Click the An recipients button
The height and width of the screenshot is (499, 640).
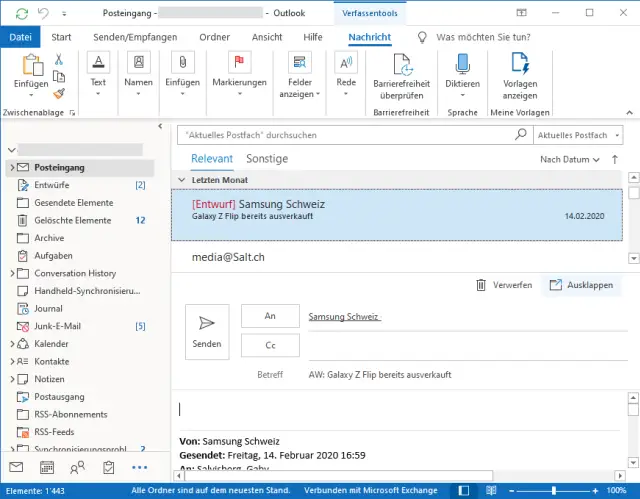point(270,316)
